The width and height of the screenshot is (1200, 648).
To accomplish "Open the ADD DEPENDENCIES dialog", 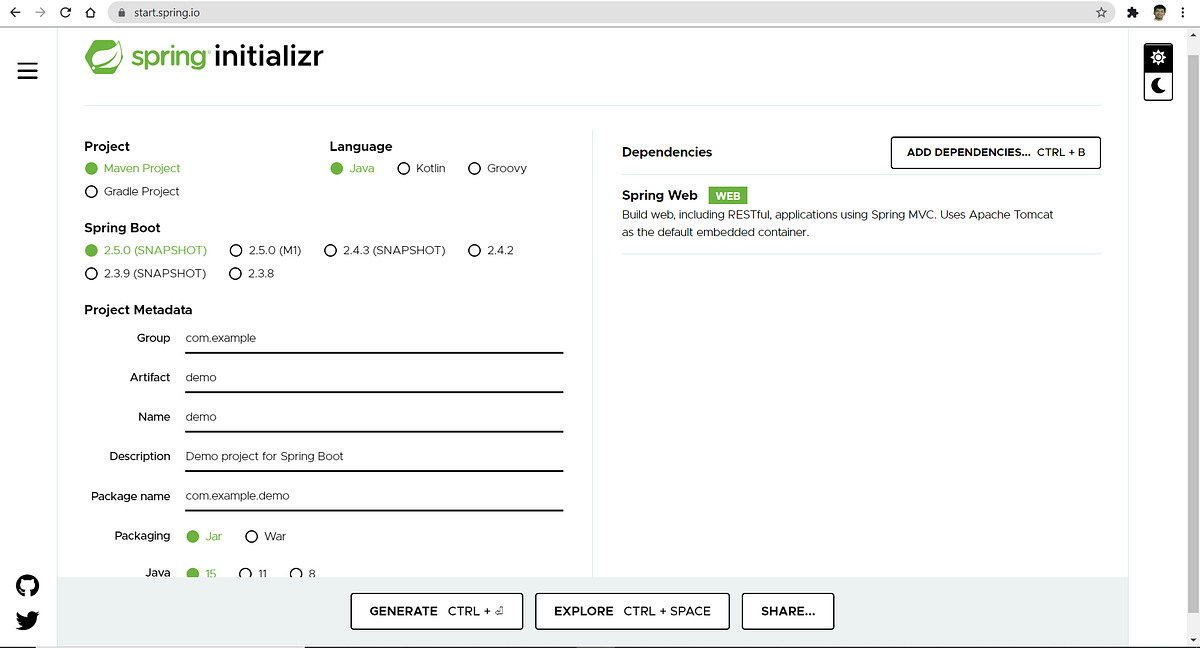I will [x=995, y=152].
